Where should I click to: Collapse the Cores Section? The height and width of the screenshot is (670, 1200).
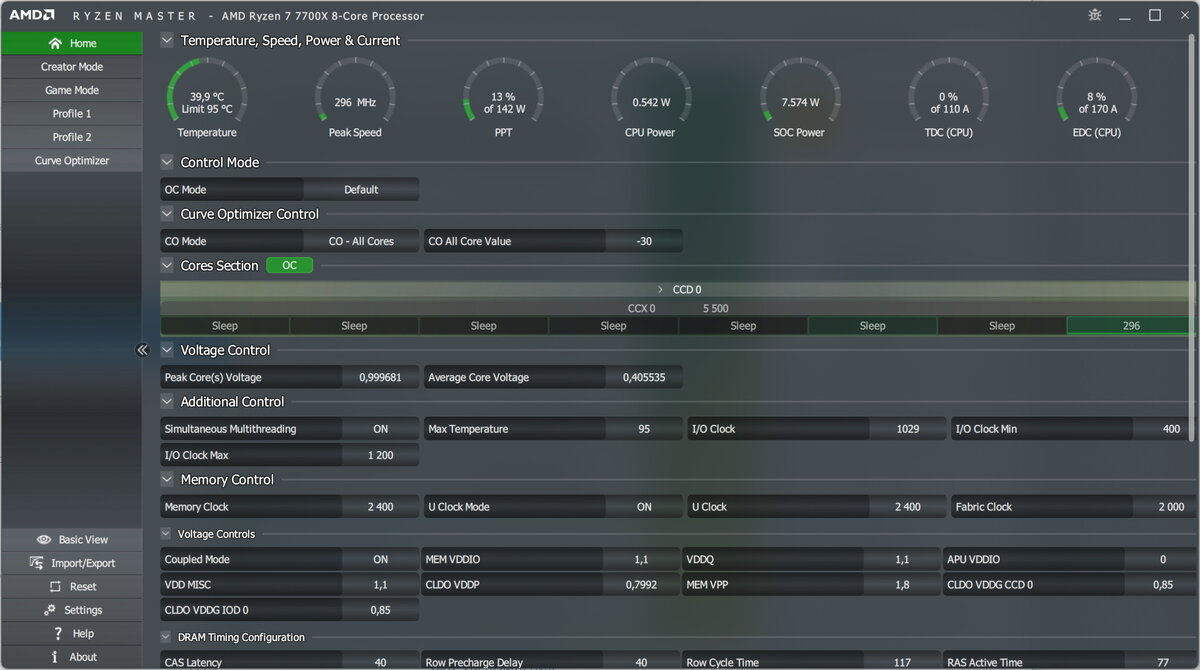(167, 266)
